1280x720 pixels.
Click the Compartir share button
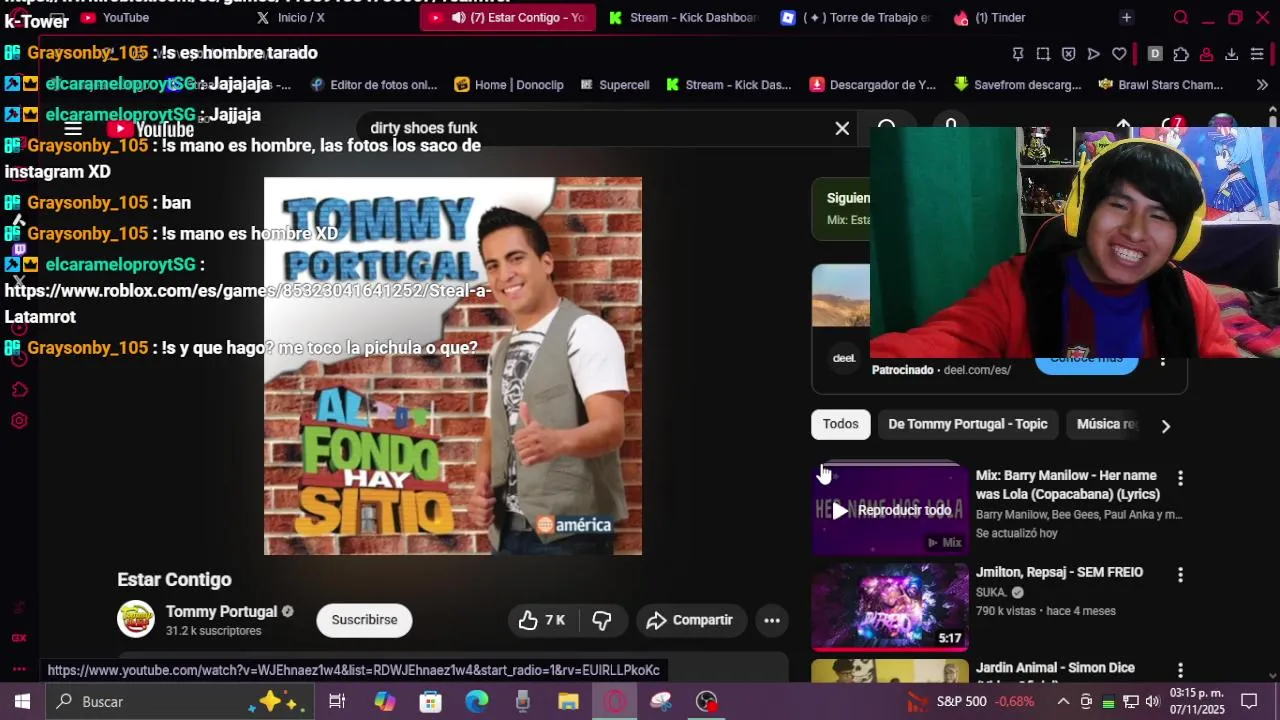(x=690, y=620)
